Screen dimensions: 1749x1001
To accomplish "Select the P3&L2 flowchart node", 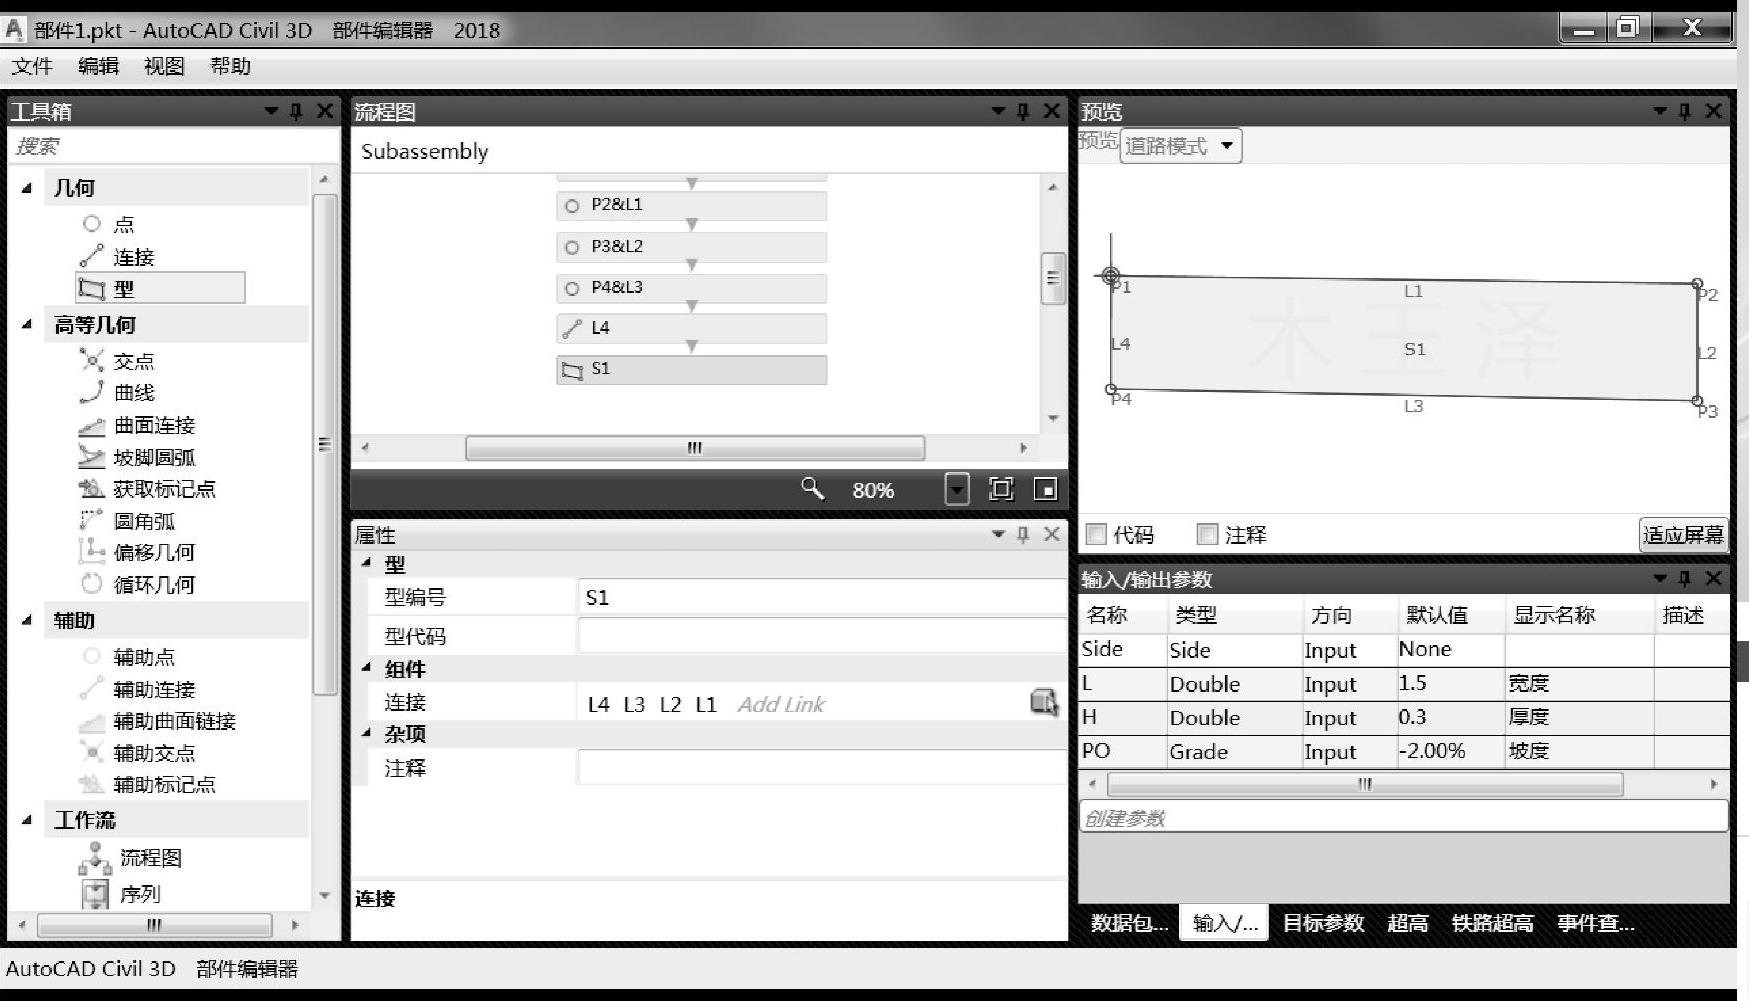I will (x=692, y=247).
